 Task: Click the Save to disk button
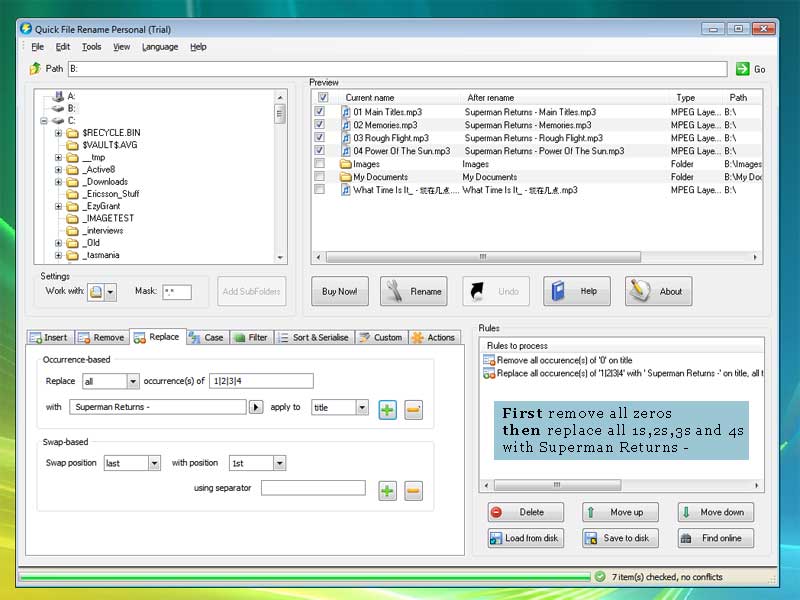[619, 538]
